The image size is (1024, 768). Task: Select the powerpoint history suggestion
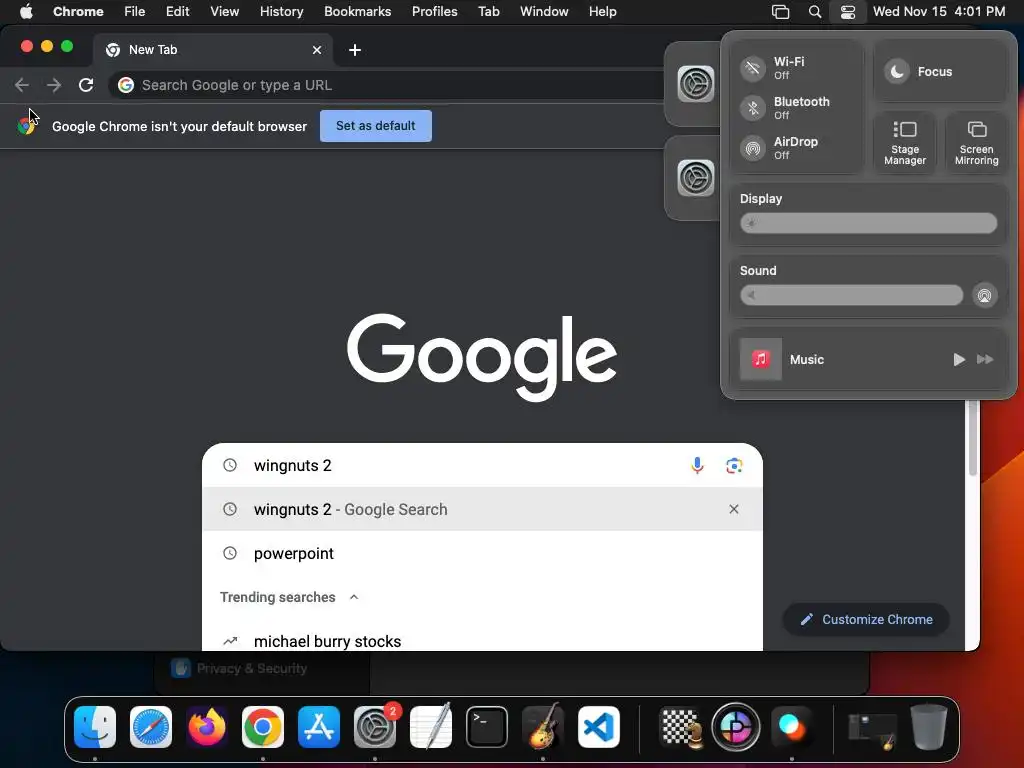coord(482,553)
